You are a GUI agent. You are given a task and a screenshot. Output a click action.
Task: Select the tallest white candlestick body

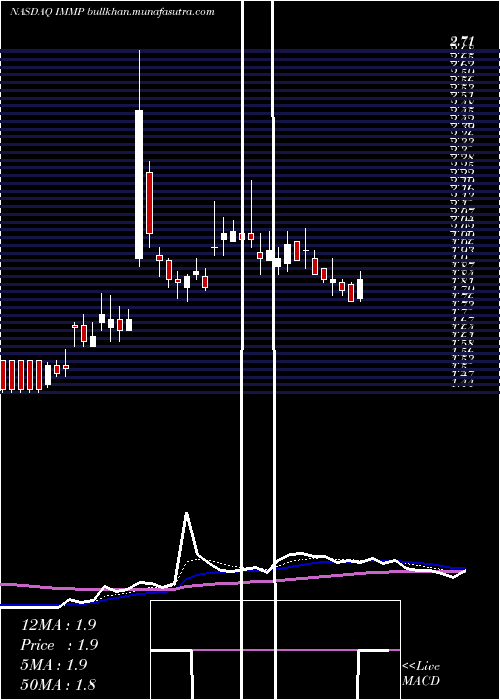(139, 184)
